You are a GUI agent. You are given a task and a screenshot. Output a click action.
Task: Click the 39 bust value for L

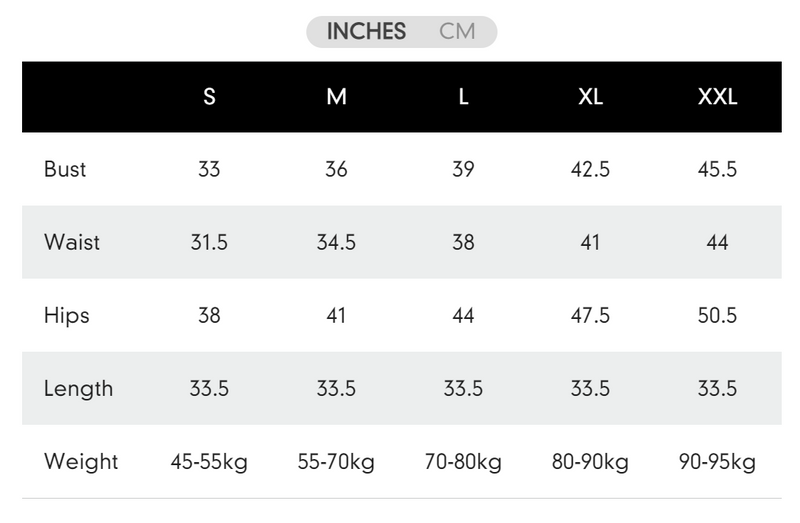(463, 169)
